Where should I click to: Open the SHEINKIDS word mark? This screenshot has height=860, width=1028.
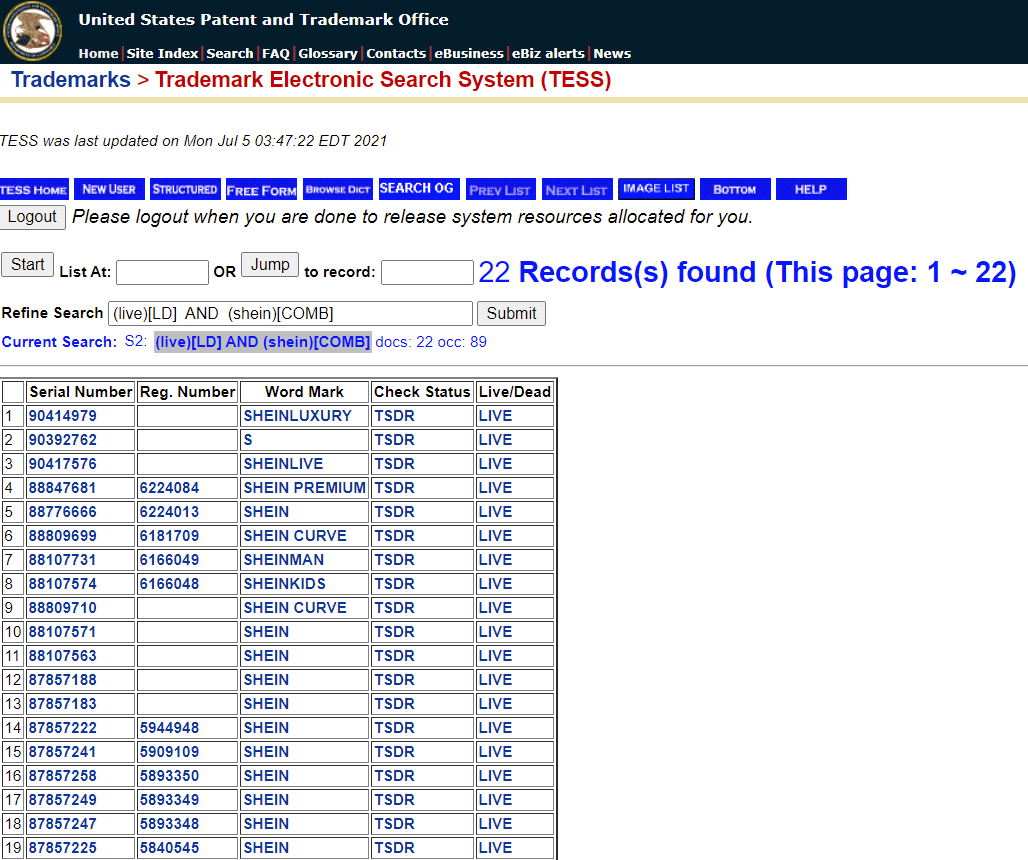(x=285, y=583)
